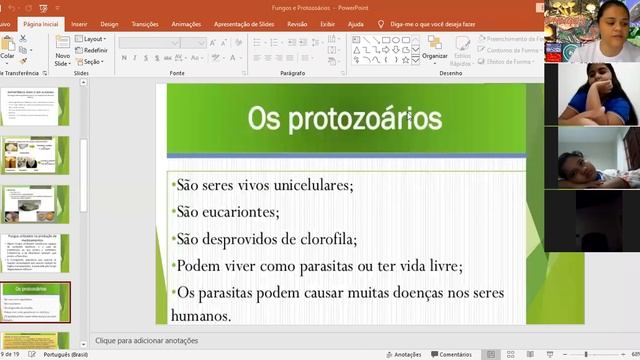The height and width of the screenshot is (360, 640).
Task: Switch to Reading view icon
Action: pos(530,354)
